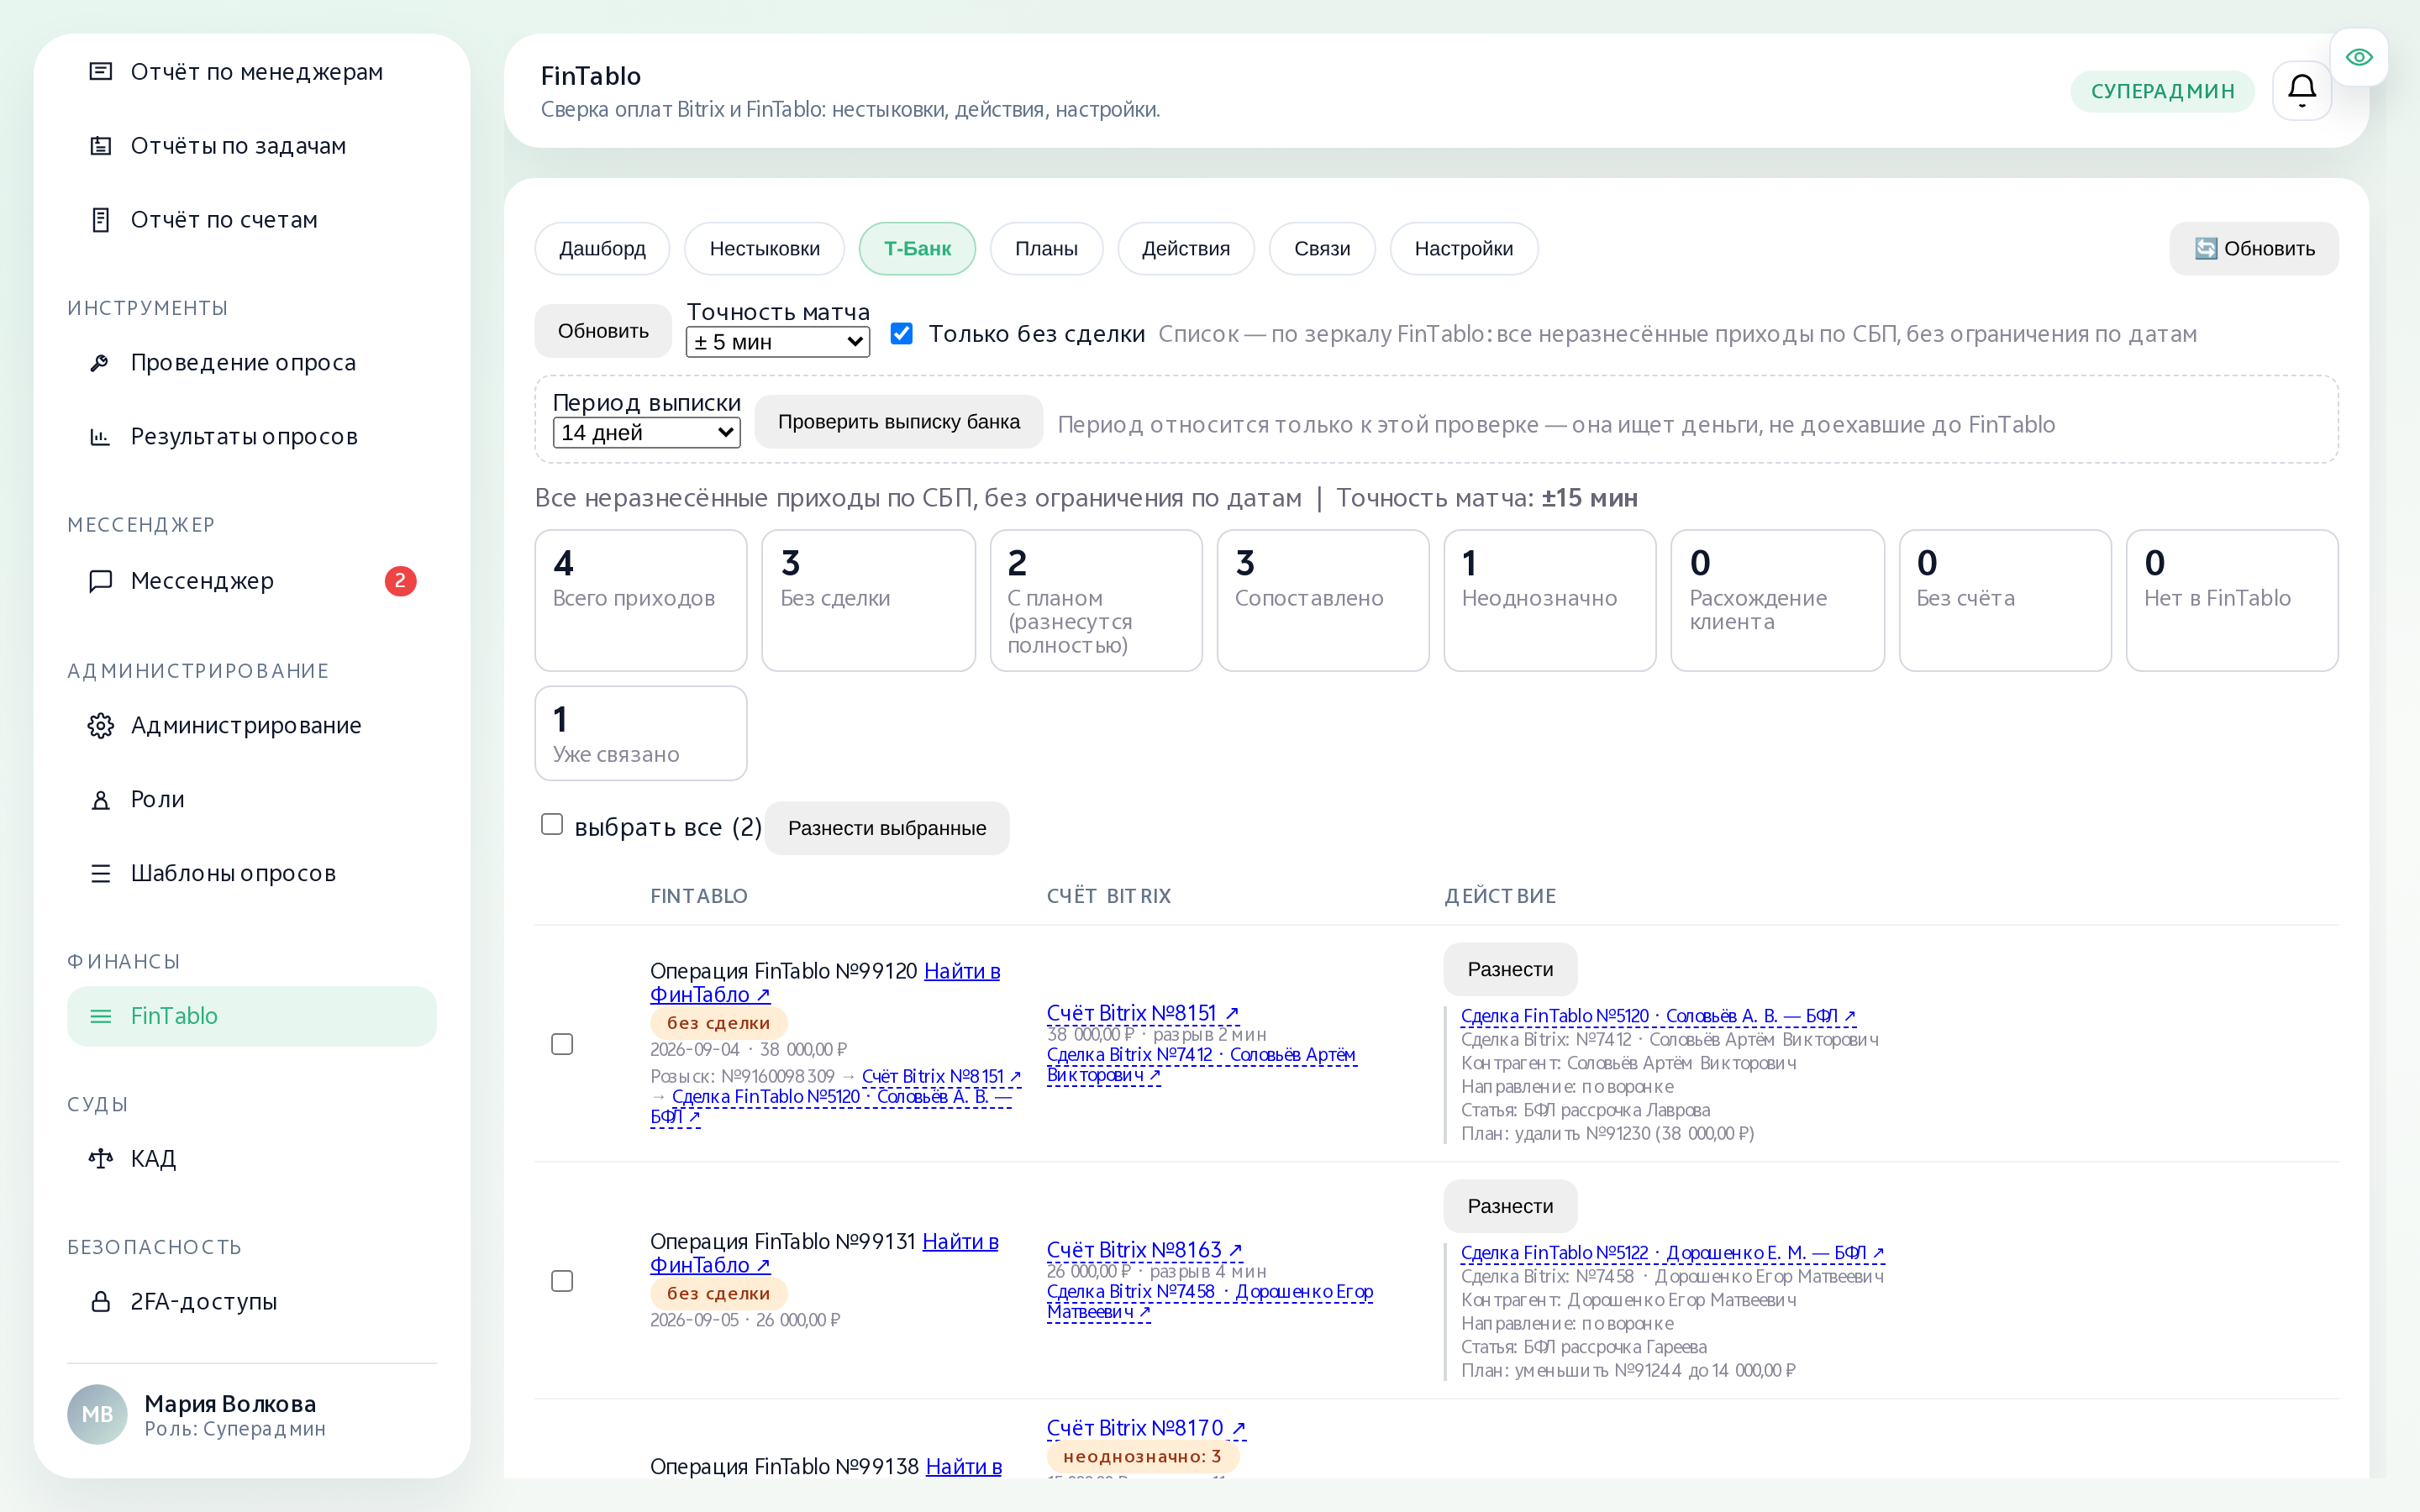Click the Обновить button beside Точность матча
Image resolution: width=2420 pixels, height=1512 pixels.
point(603,331)
